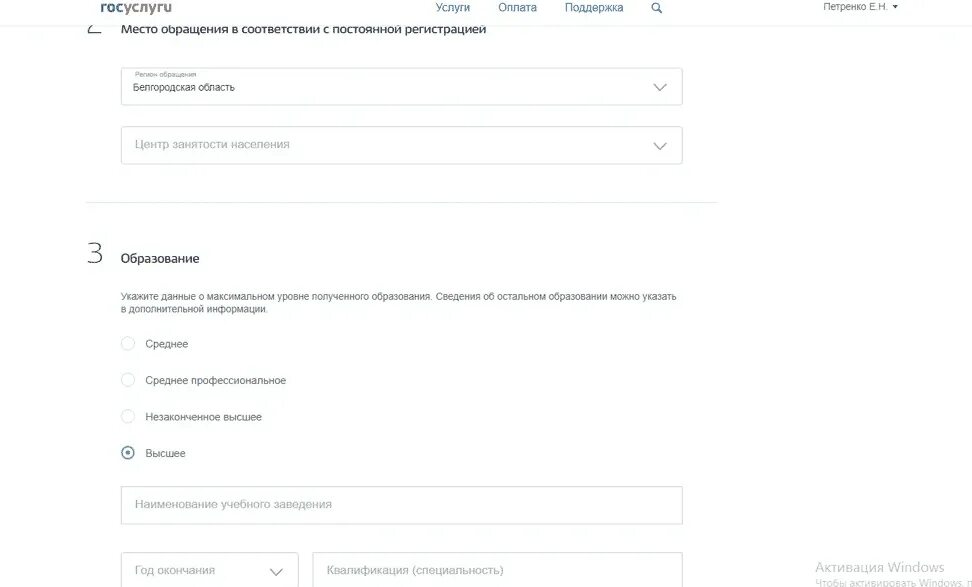The width and height of the screenshot is (972, 587).
Task: Click the small arrow beside Петренко Е.Н.
Action: coord(895,7)
